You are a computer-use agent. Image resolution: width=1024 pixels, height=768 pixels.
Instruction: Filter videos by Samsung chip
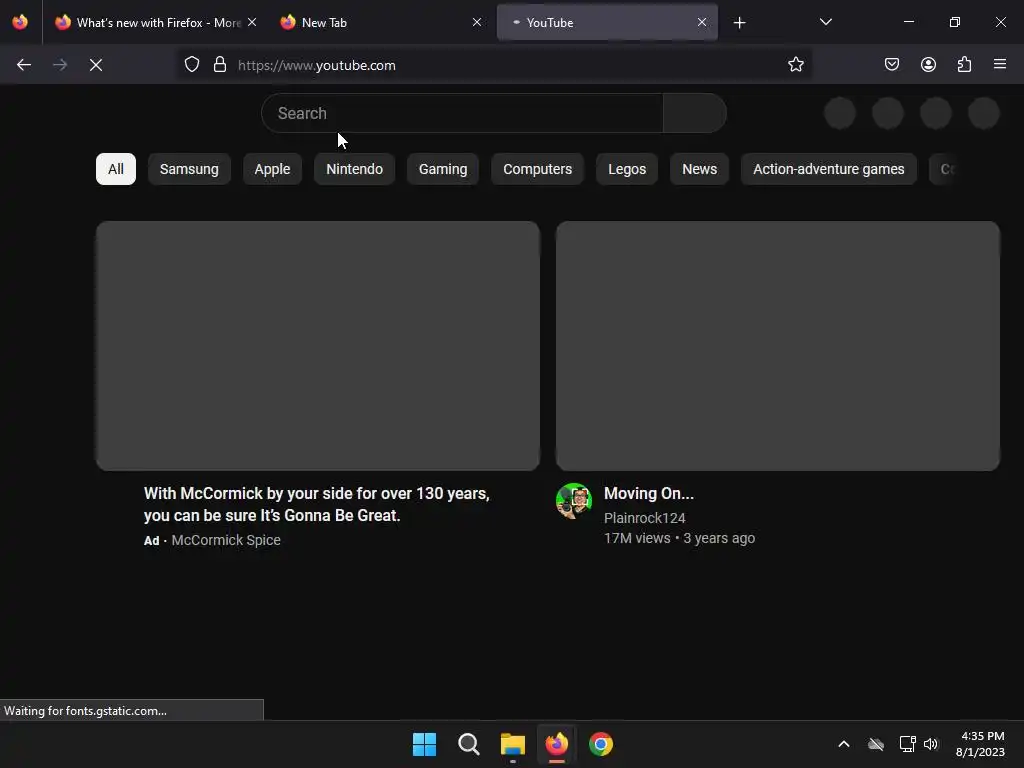point(189,169)
